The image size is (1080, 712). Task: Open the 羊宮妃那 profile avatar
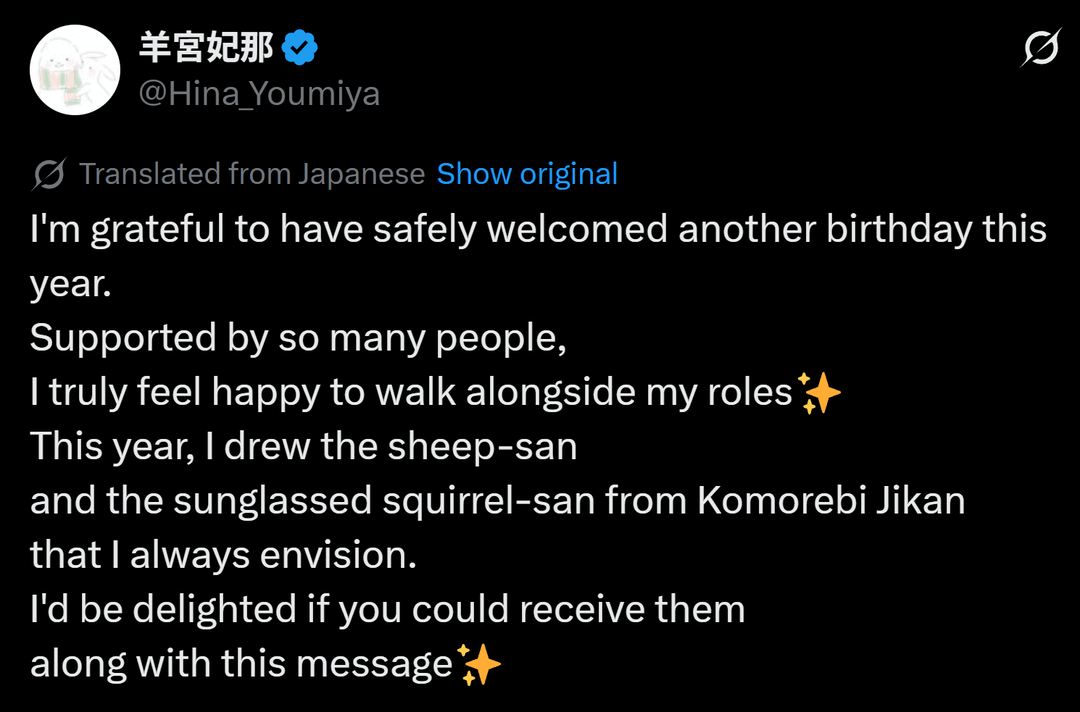tap(75, 70)
